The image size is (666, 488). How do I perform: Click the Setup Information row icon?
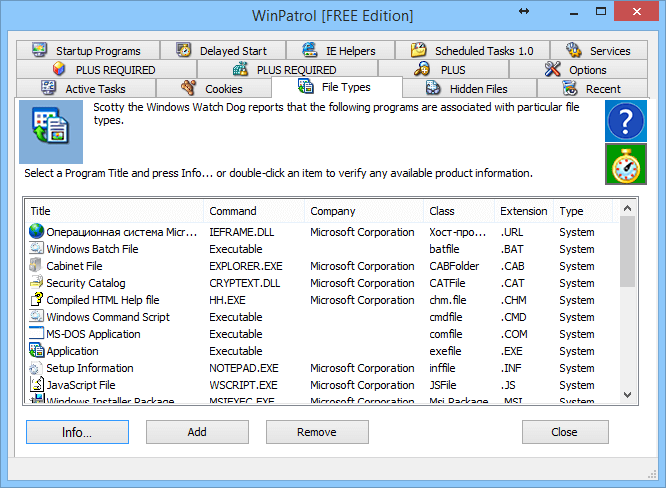37,368
